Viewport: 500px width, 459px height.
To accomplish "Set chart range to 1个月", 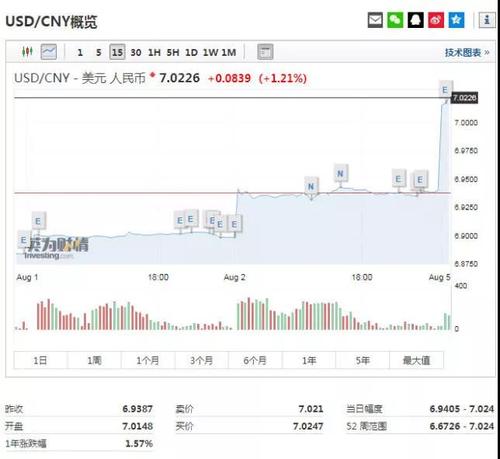I will tap(148, 360).
